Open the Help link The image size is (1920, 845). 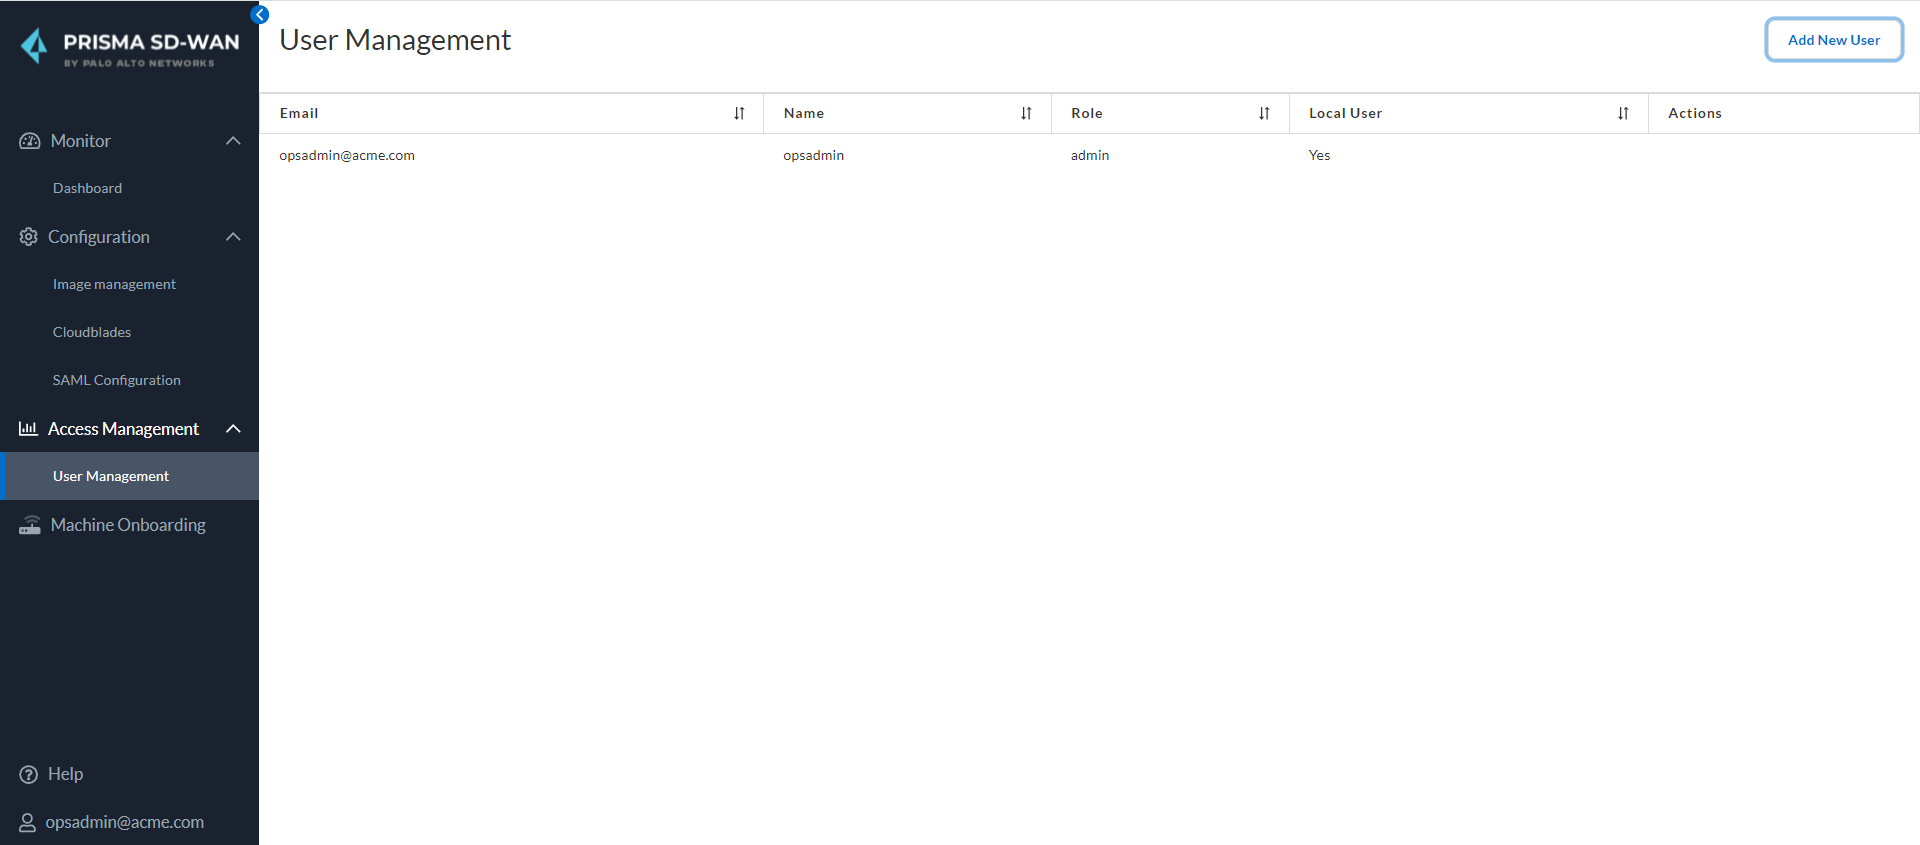[x=66, y=774]
